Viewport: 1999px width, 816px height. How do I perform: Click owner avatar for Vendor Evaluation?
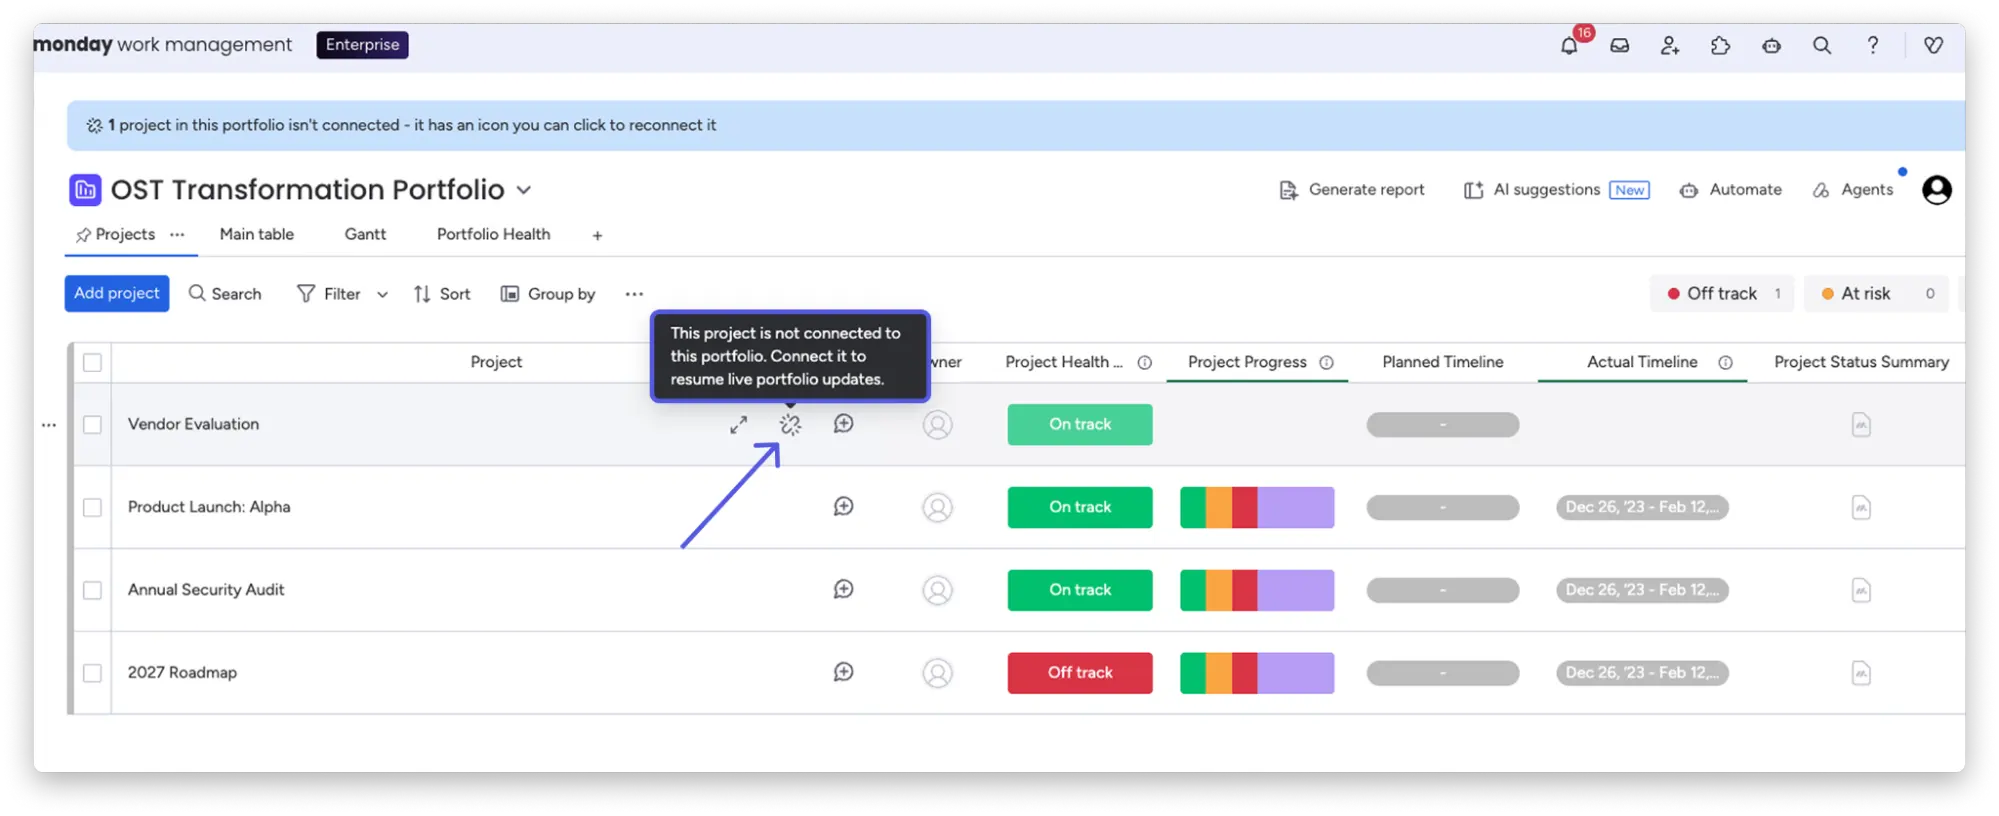938,425
